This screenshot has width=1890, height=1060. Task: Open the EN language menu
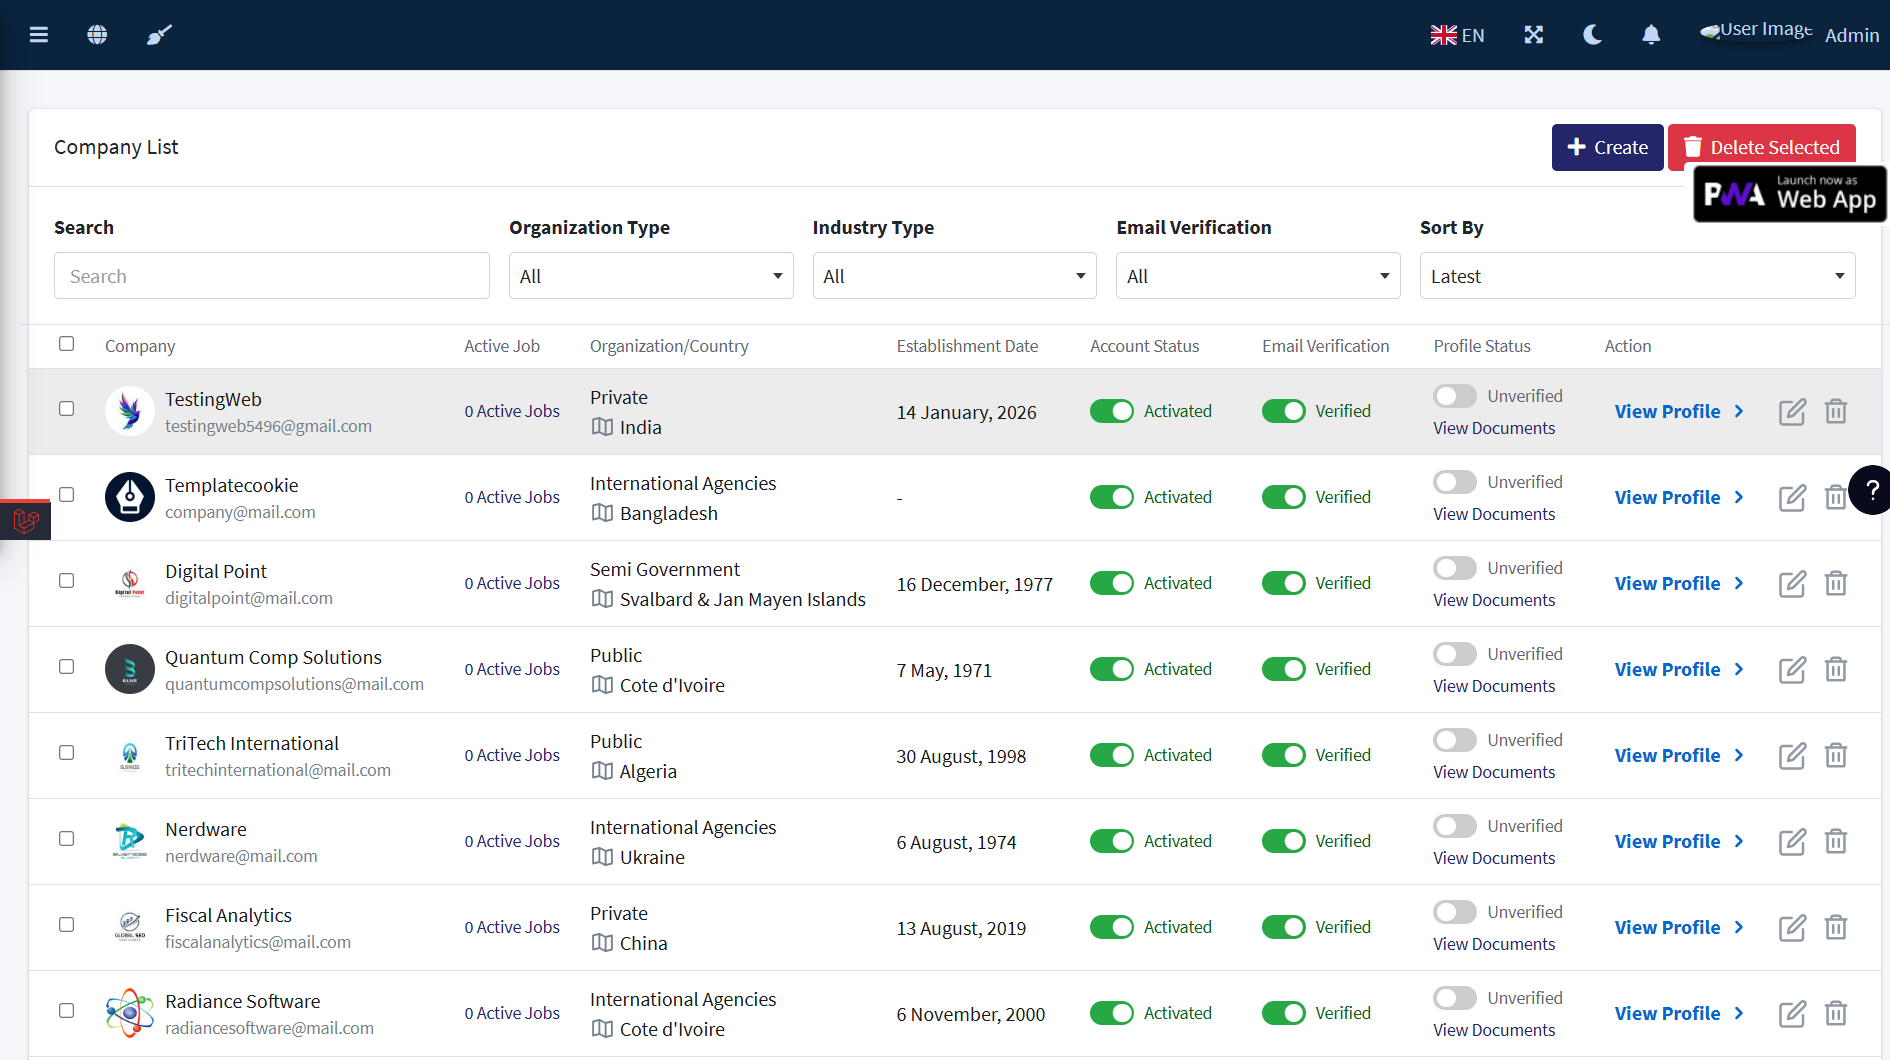[x=1457, y=35]
